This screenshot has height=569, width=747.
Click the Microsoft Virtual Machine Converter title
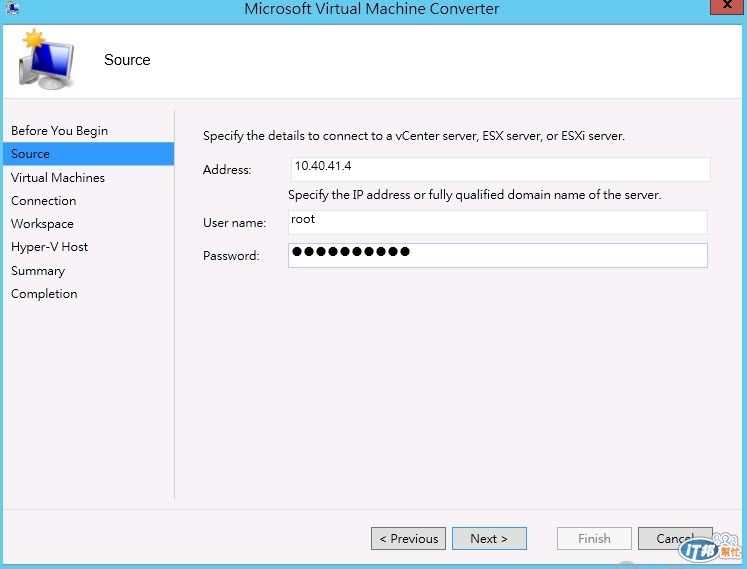(372, 9)
